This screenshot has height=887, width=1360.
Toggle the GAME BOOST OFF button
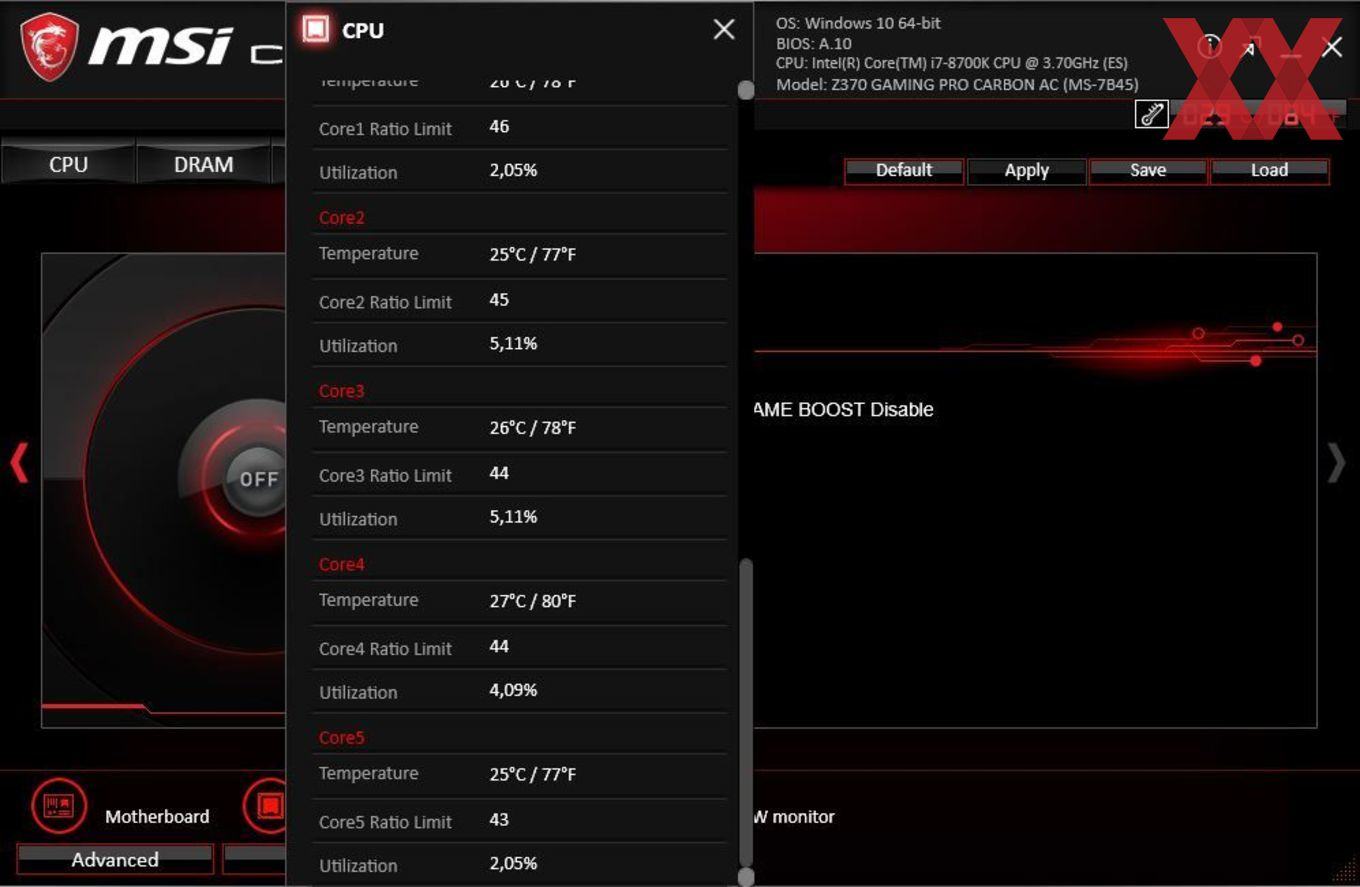(x=257, y=479)
